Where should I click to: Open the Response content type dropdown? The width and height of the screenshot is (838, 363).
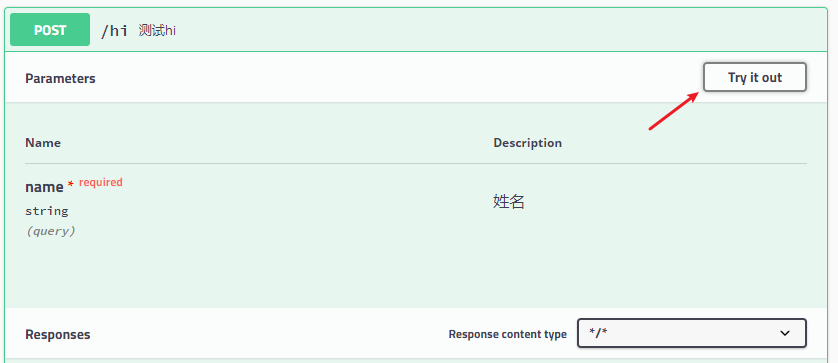pos(692,334)
